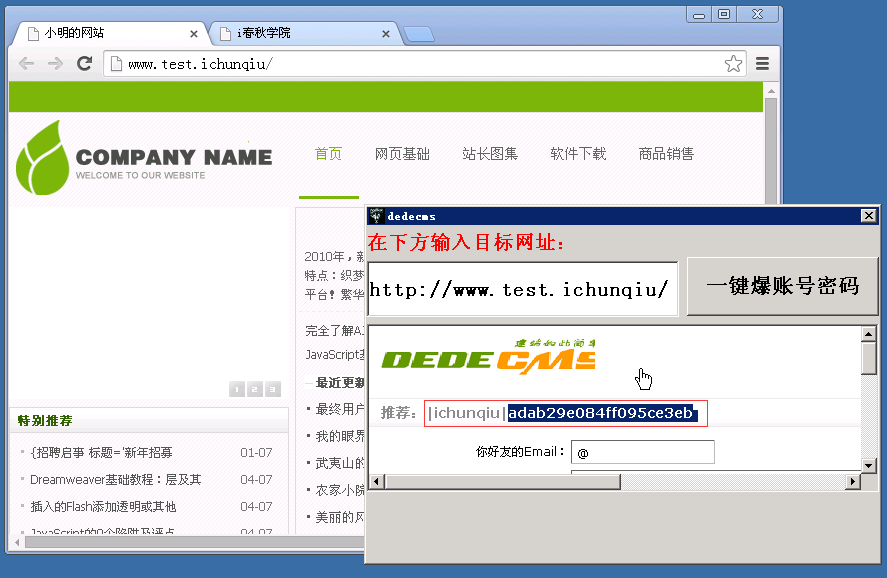887x578 pixels.
Task: Click the 你好友的Email input field
Action: point(643,452)
